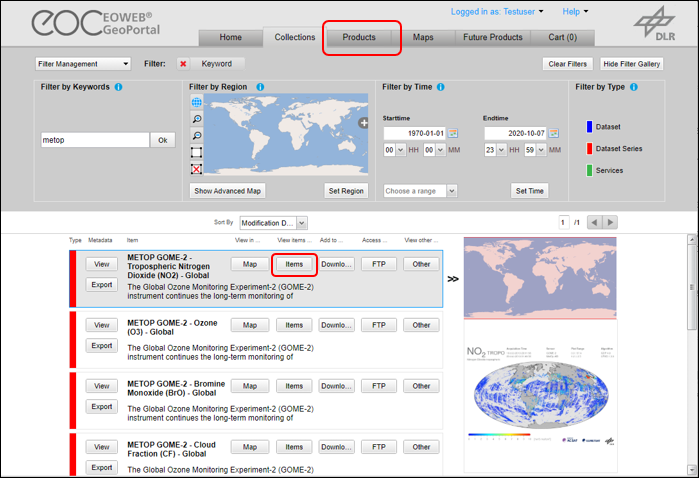Click the NO2 TROPO globe preview image
This screenshot has height=478, width=699.
pyautogui.click(x=540, y=396)
